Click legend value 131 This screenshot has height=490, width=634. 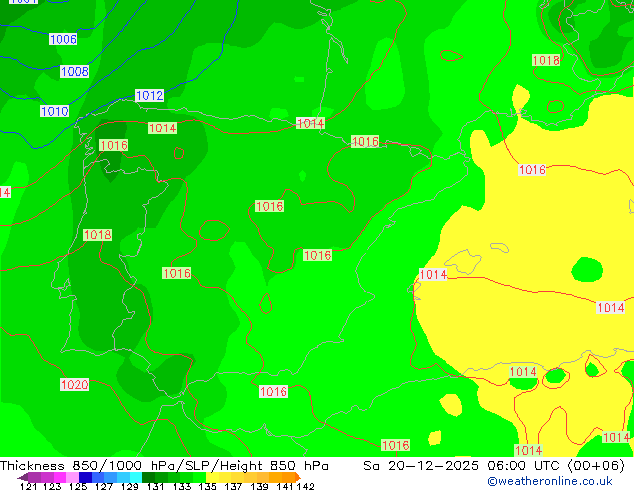(x=156, y=486)
